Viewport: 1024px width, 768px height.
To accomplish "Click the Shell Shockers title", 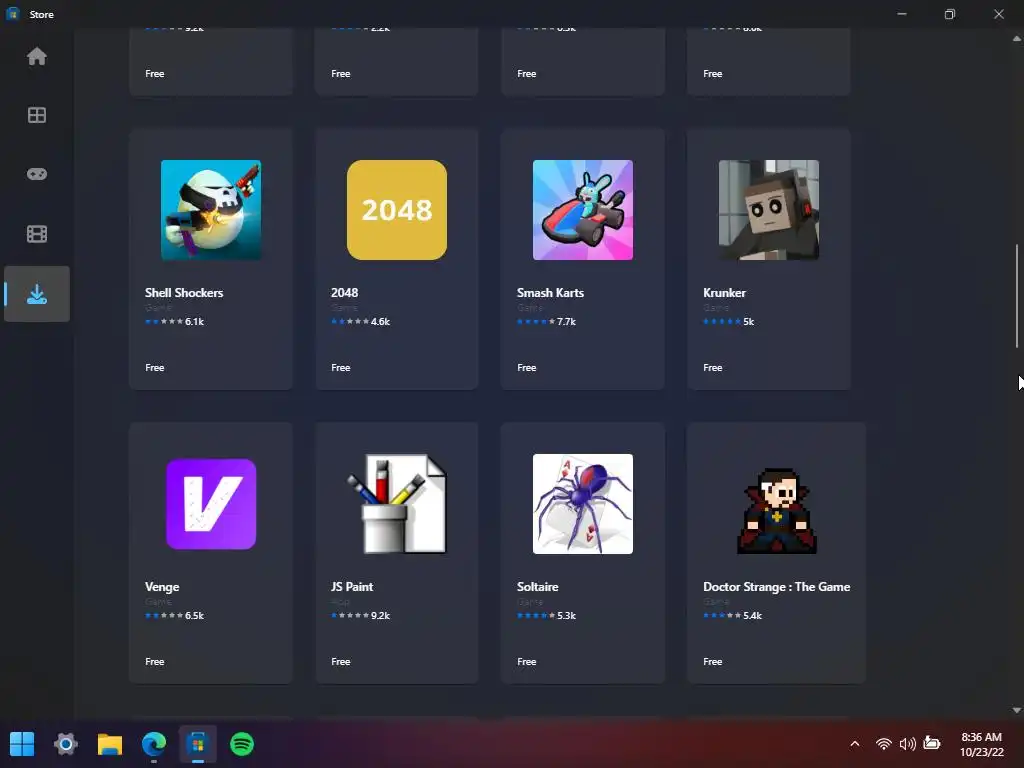I will [x=184, y=293].
